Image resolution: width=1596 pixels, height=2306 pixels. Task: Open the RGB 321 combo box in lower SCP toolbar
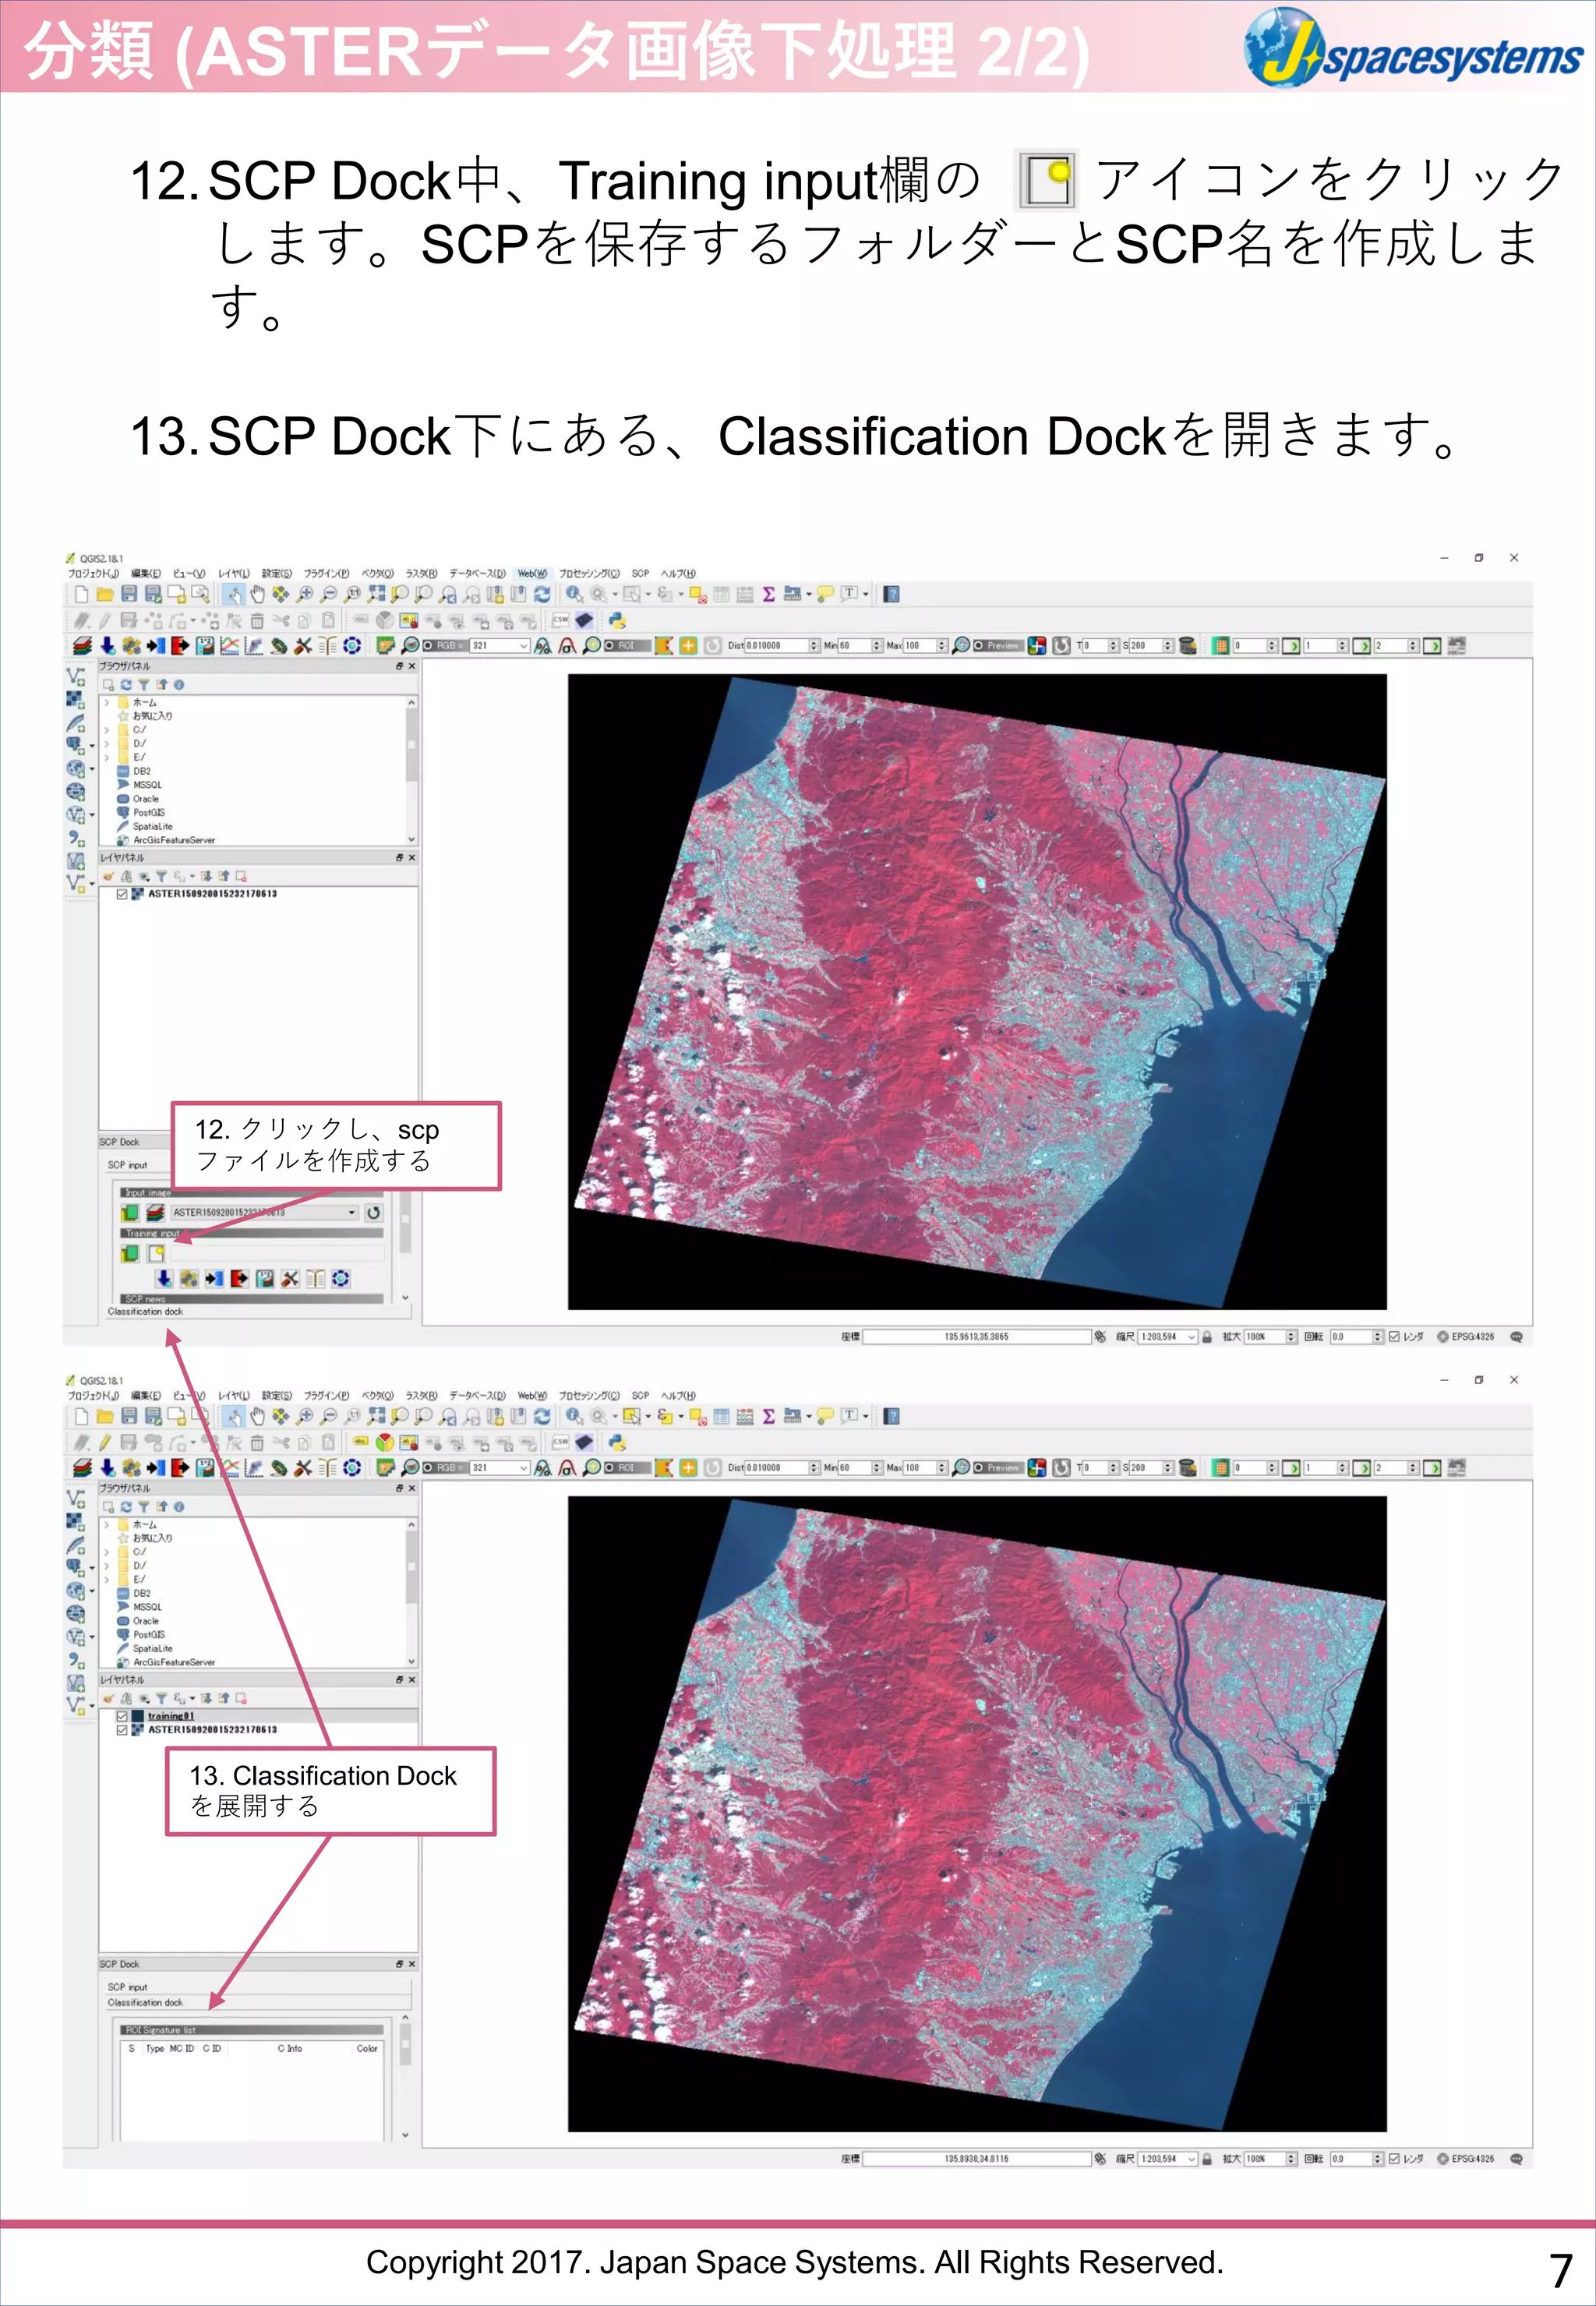click(500, 1468)
